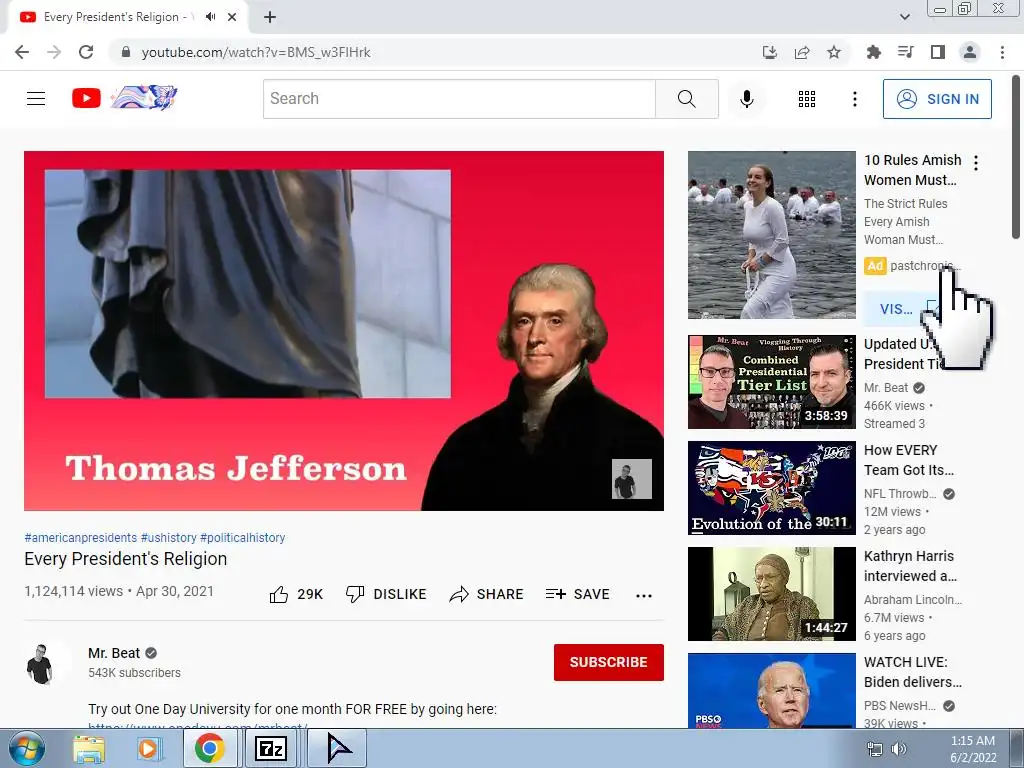Click the YouTube logo home icon
The height and width of the screenshot is (768, 1024).
click(86, 99)
